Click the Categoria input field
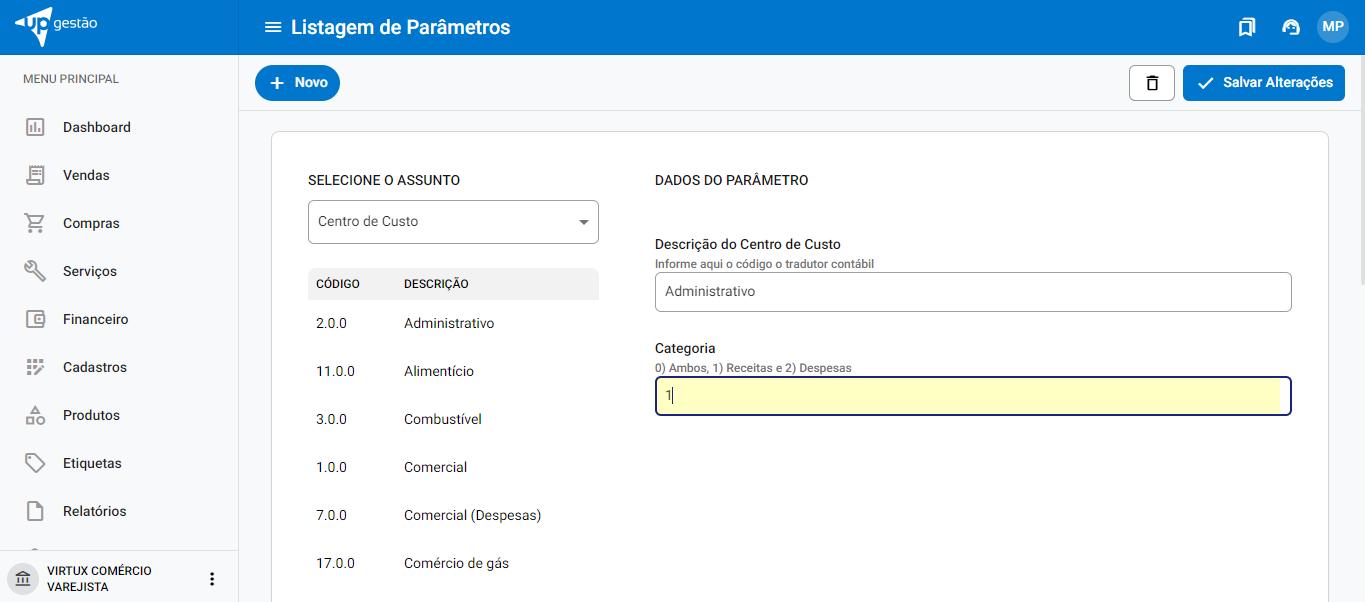Viewport: 1365px width, 602px height. [x=972, y=396]
